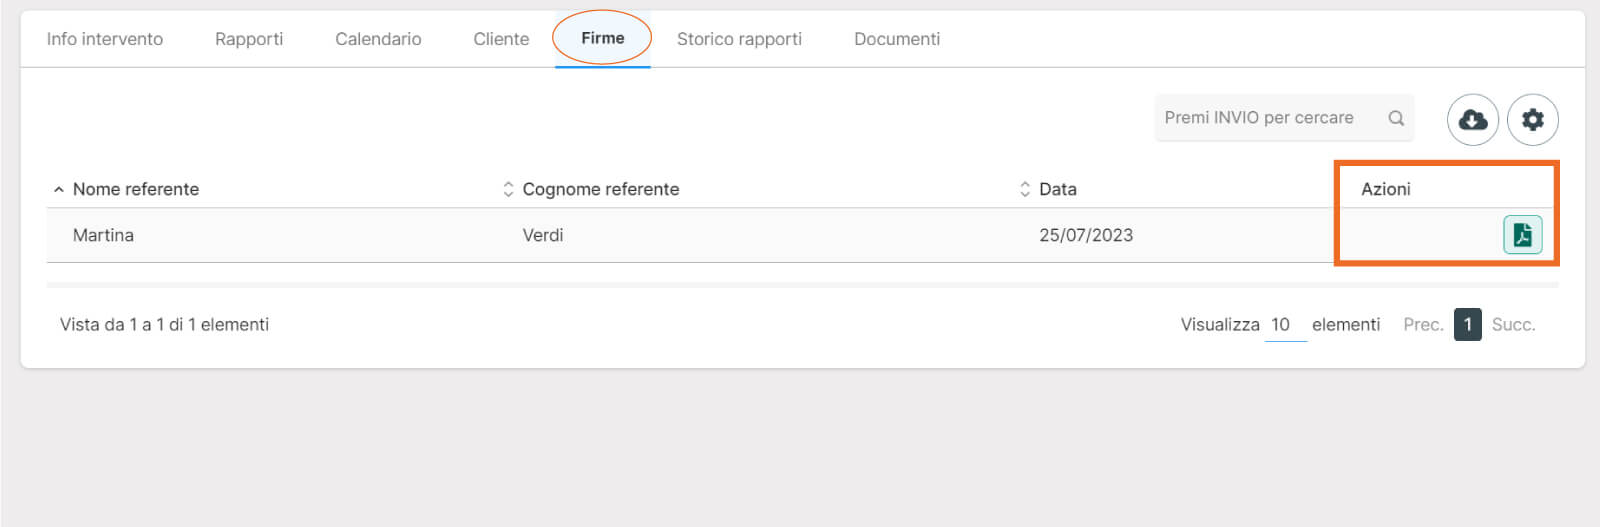Sort by Cognome referente column arrows

[x=508, y=189]
